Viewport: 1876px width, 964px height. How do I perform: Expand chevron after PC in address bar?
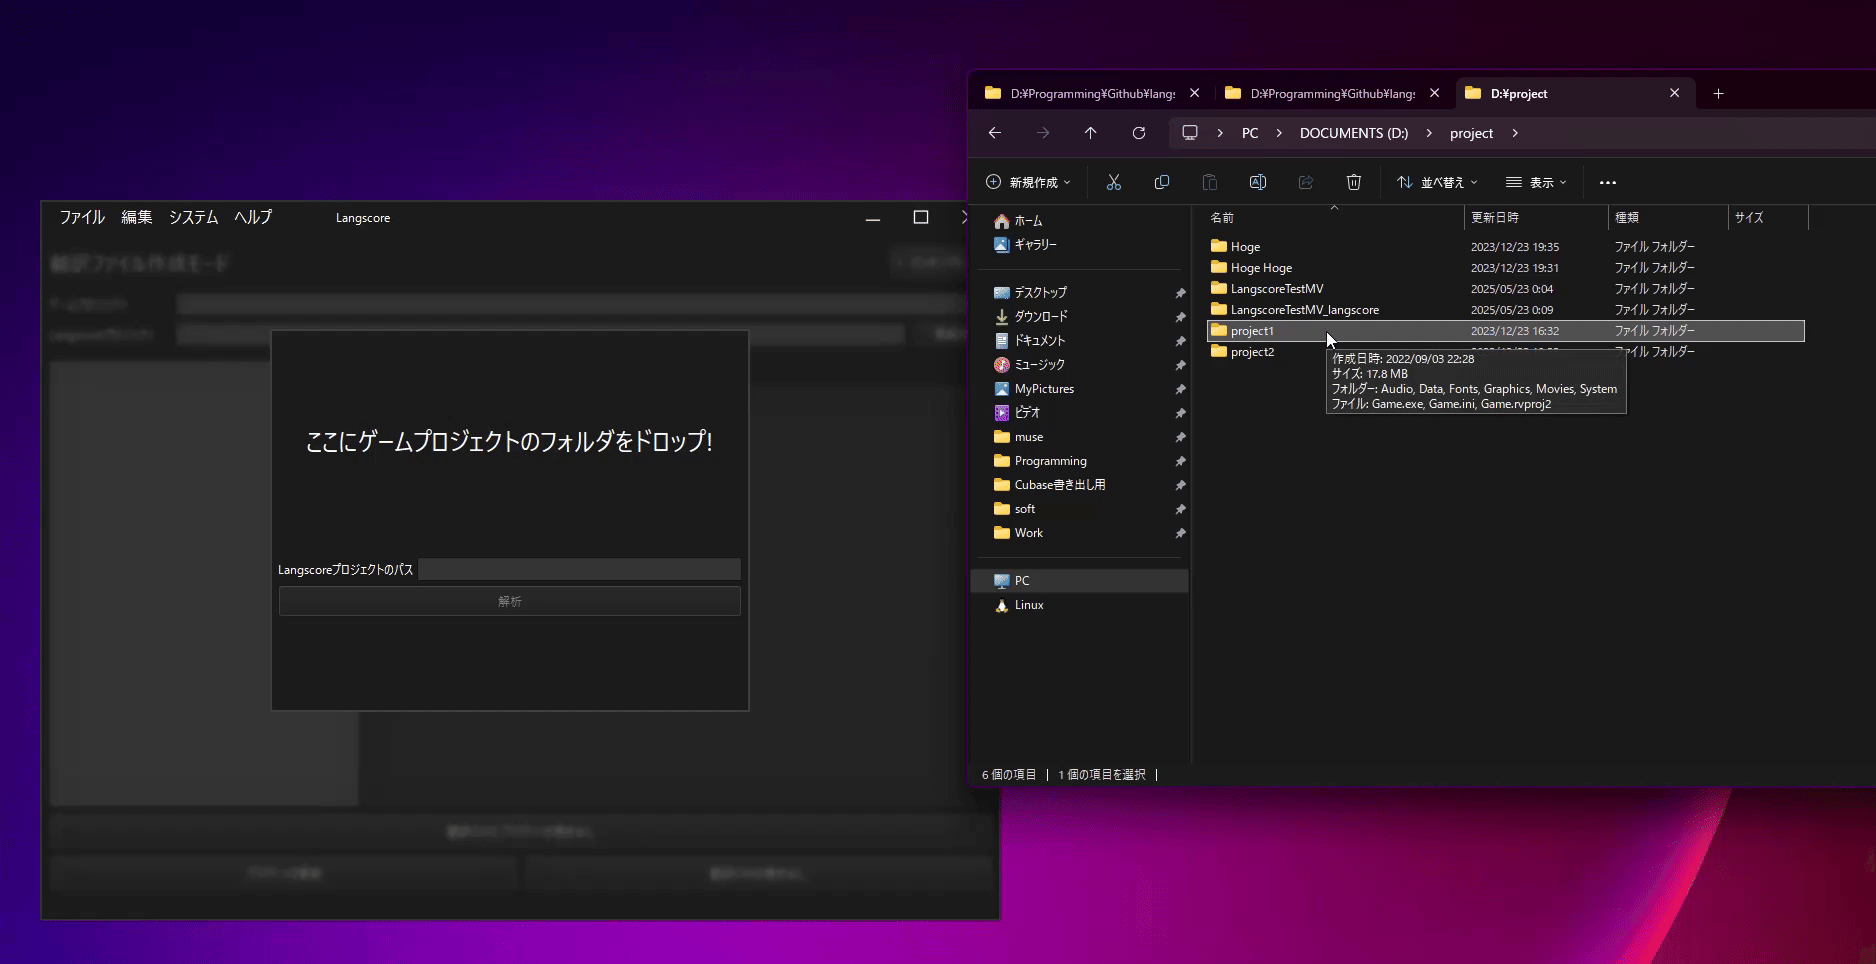1279,133
